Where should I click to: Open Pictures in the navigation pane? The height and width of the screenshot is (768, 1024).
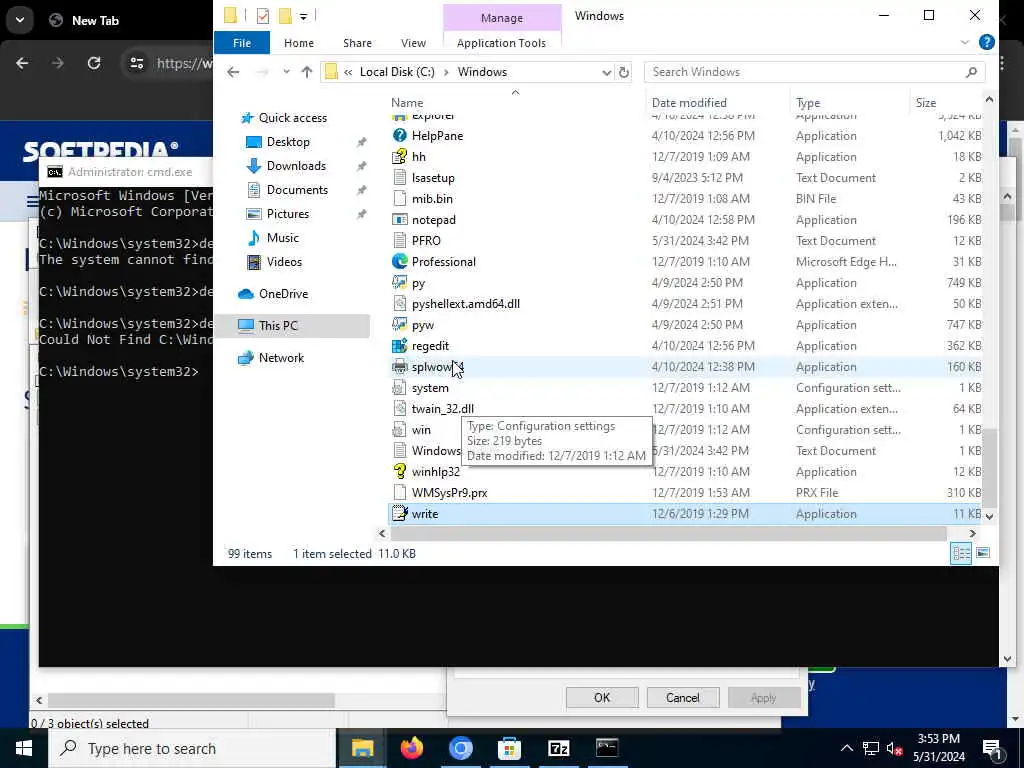click(x=287, y=214)
